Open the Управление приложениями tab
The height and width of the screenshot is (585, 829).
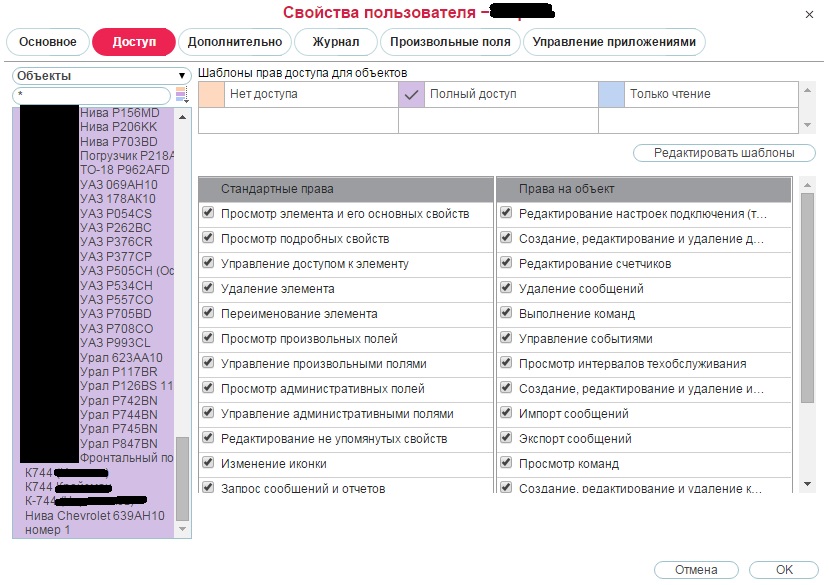tap(613, 41)
